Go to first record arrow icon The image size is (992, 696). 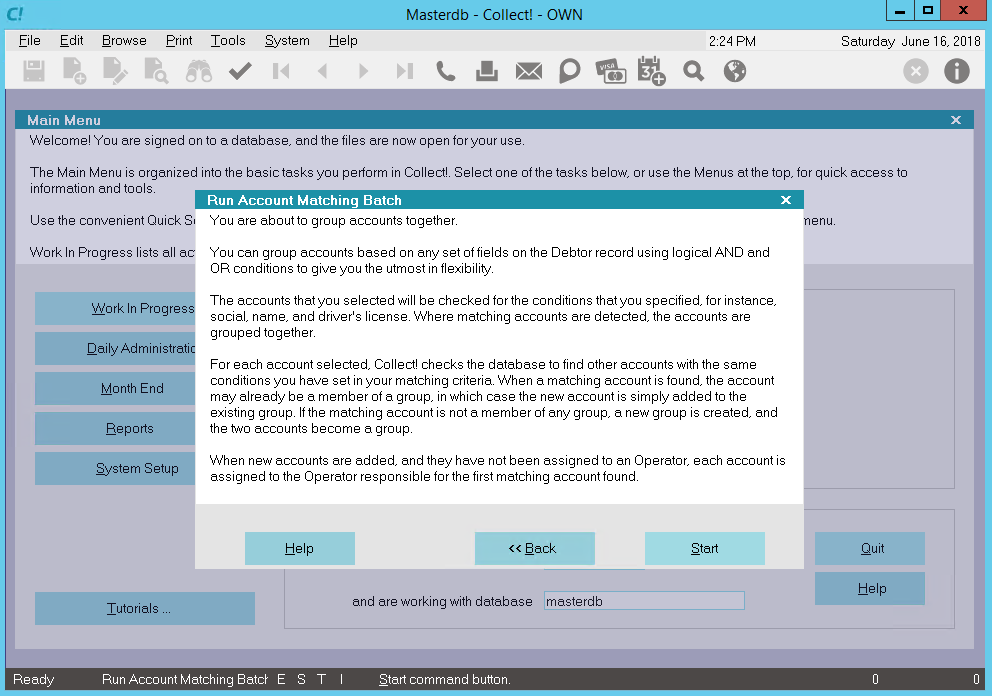pyautogui.click(x=281, y=71)
